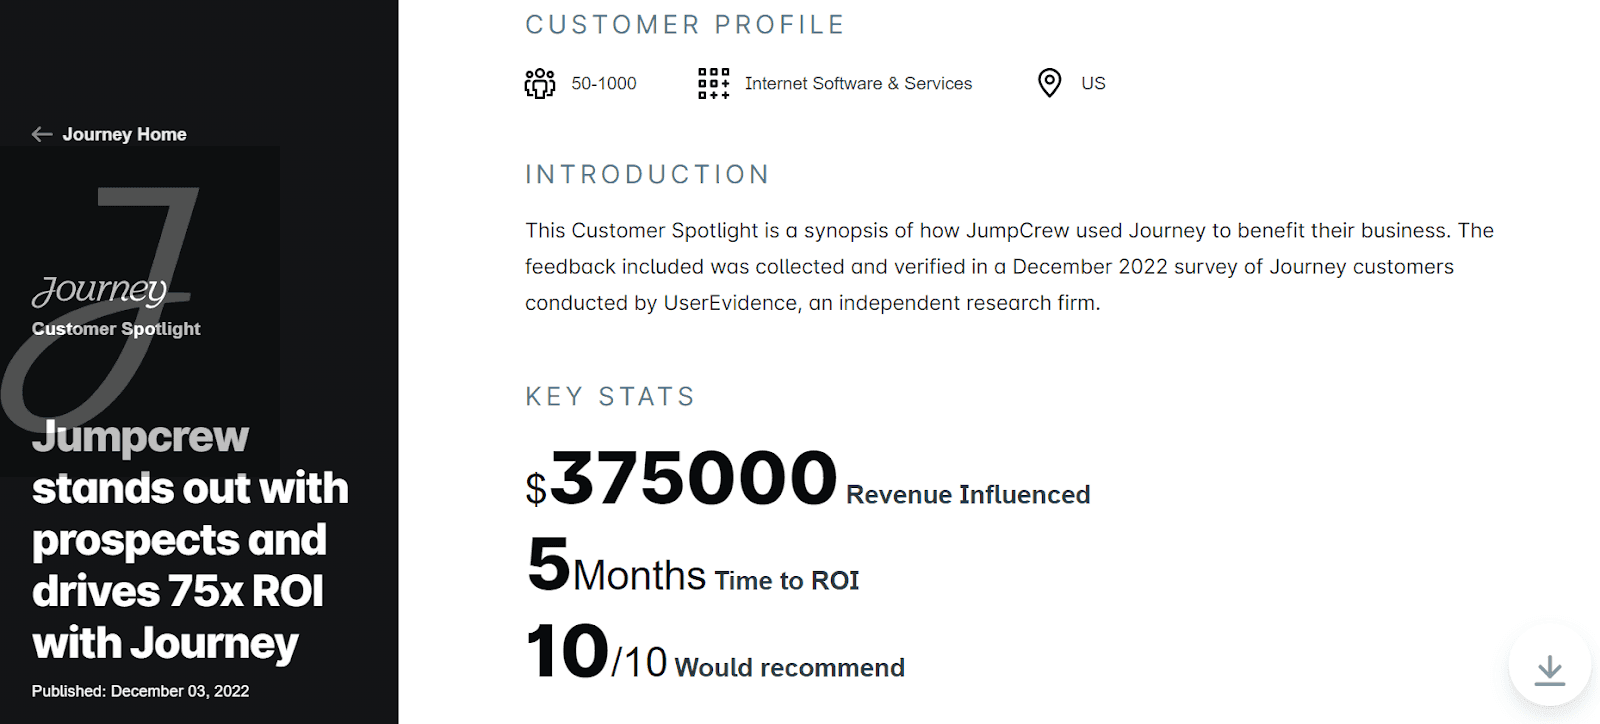The image size is (1600, 724).
Task: Click the Published December 03, 2022 date
Action: (x=140, y=691)
